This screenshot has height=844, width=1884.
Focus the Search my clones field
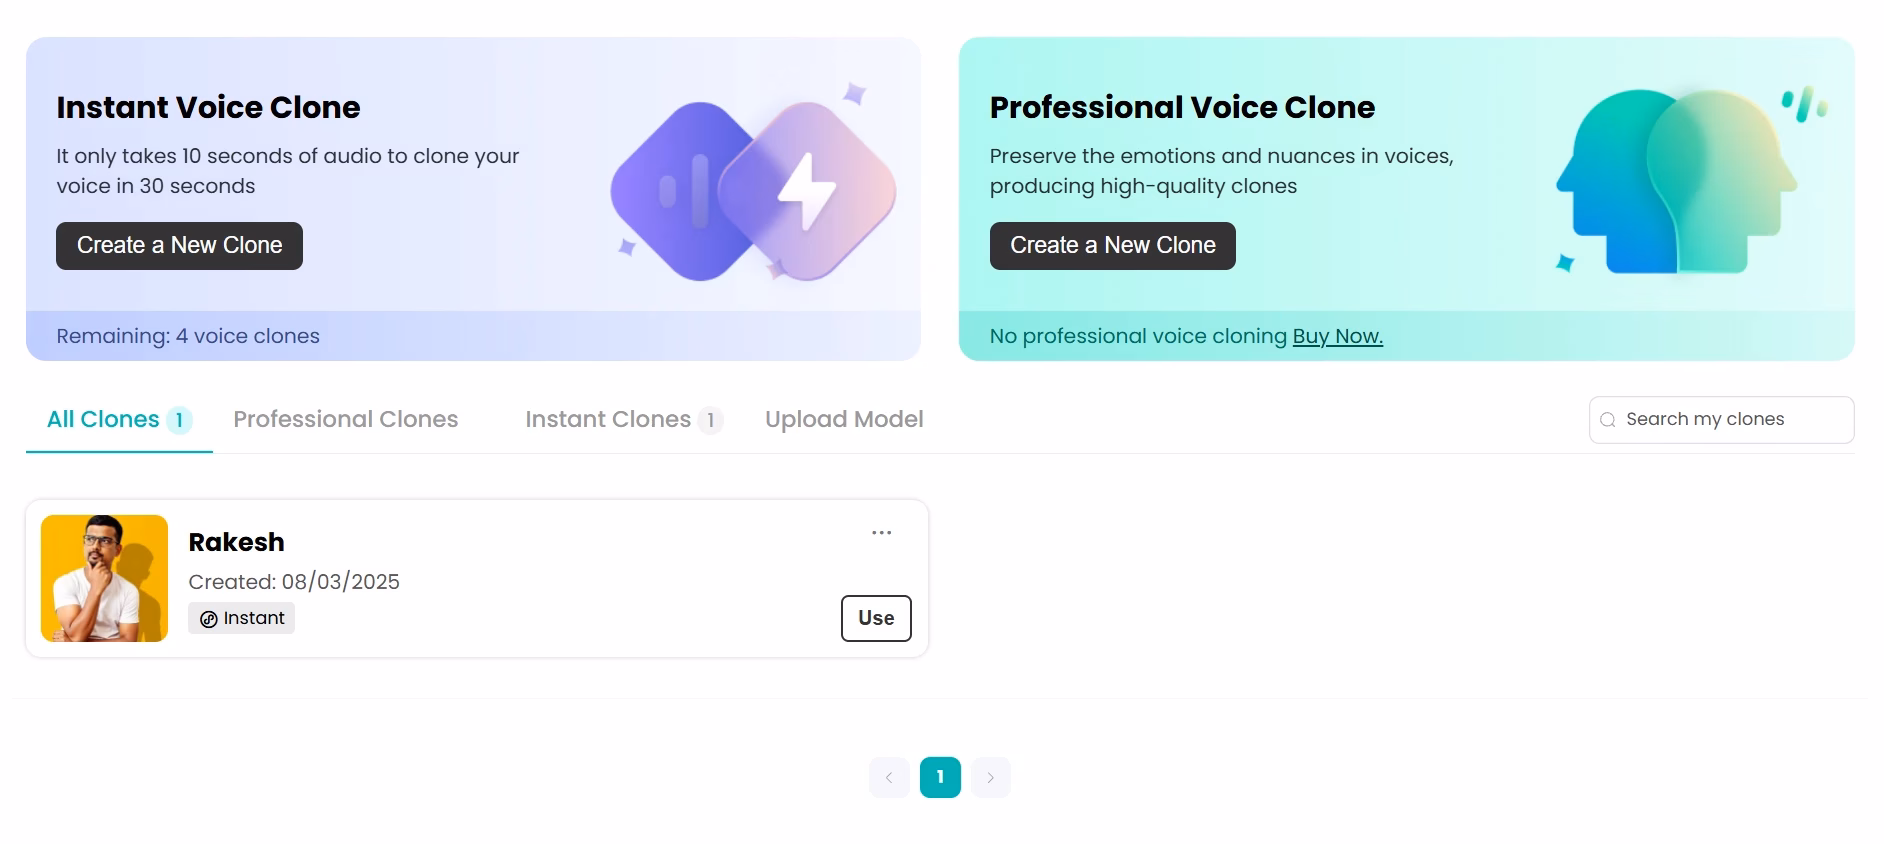click(1721, 420)
